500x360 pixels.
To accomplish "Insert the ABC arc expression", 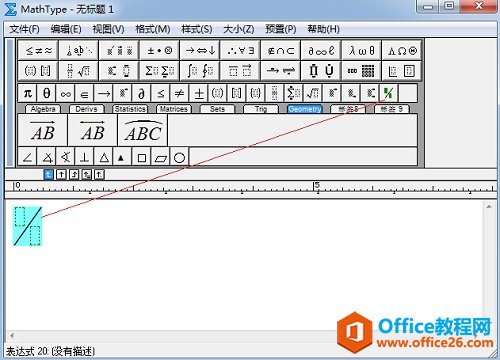I will 143,130.
